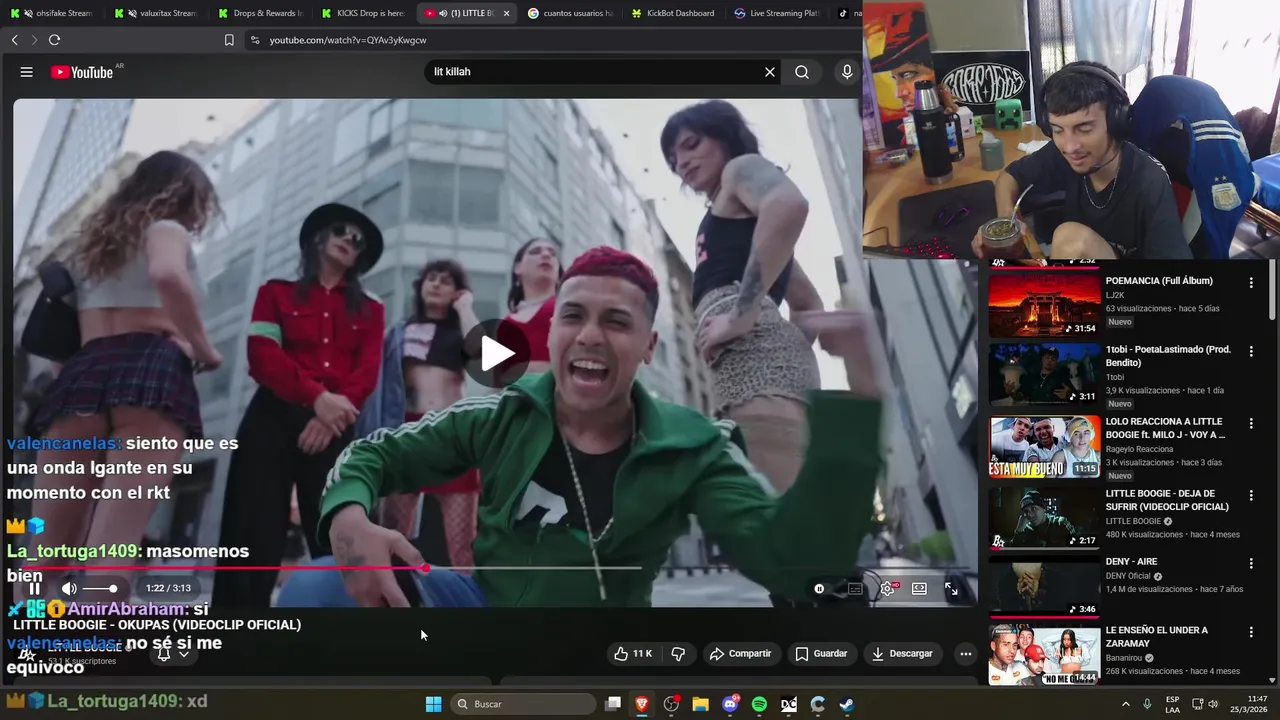Viewport: 1280px width, 720px height.
Task: Switch to 'cuantos usuarios' Google tab
Action: [x=571, y=13]
